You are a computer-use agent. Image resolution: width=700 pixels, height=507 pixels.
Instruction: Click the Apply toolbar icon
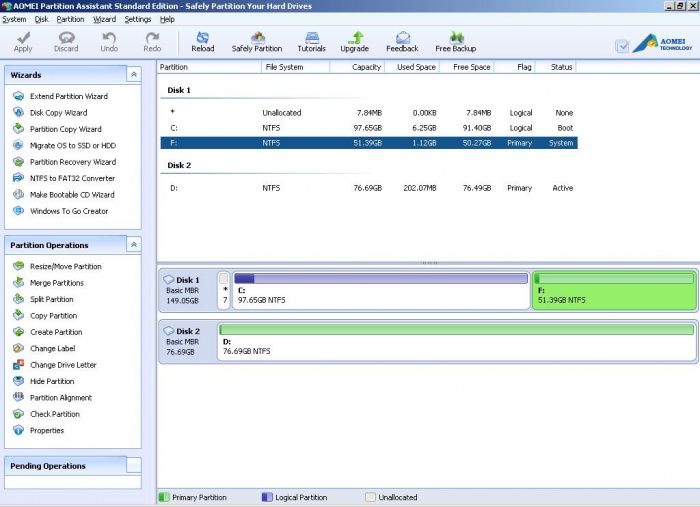(23, 40)
